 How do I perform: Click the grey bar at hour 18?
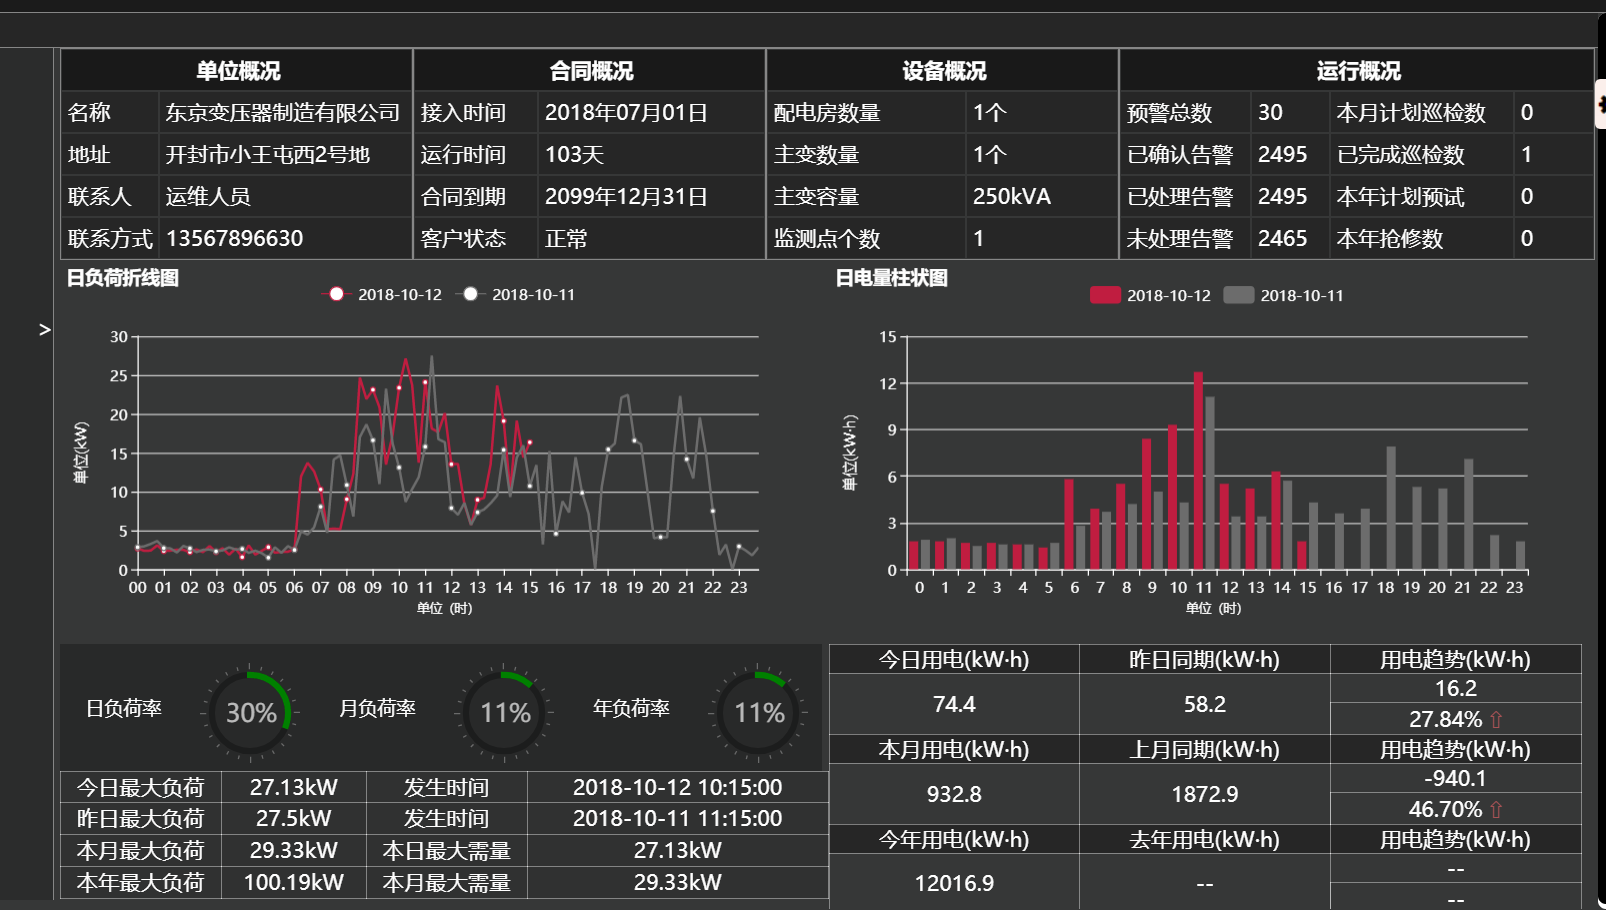click(1390, 508)
